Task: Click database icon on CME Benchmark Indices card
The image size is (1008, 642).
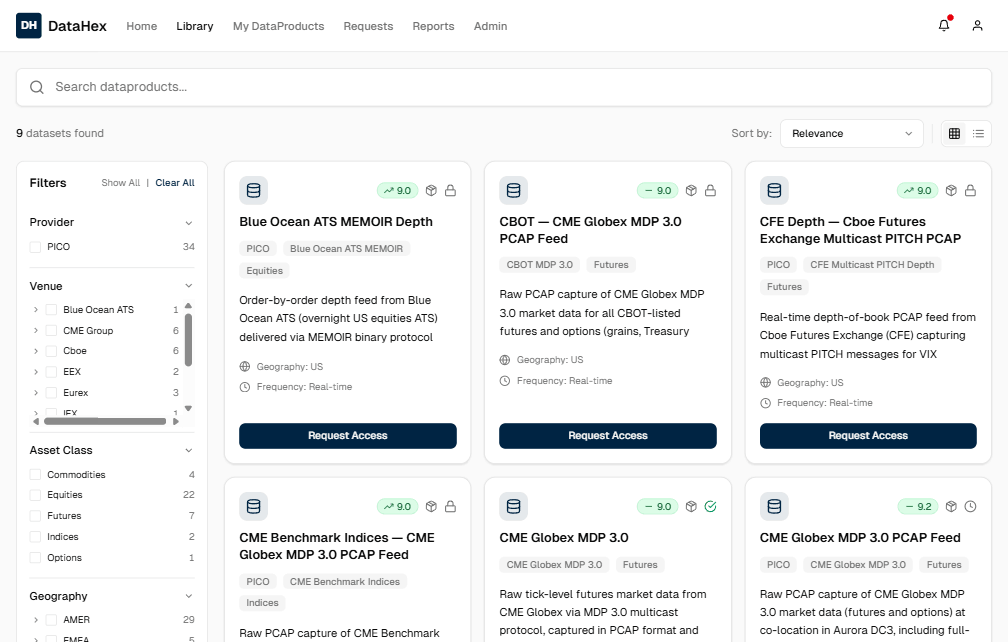Action: (253, 506)
